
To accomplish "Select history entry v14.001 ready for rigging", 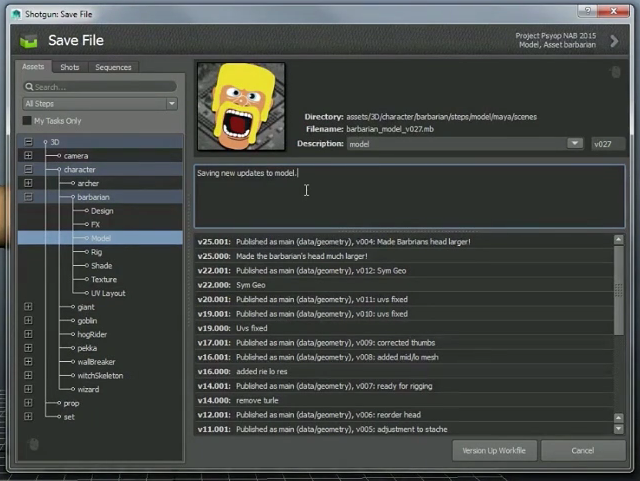I will coord(404,386).
